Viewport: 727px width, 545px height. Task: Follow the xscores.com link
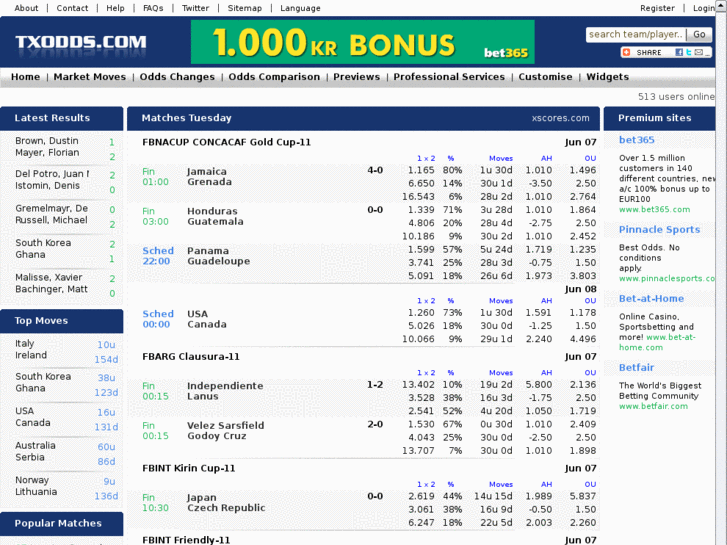pos(561,118)
